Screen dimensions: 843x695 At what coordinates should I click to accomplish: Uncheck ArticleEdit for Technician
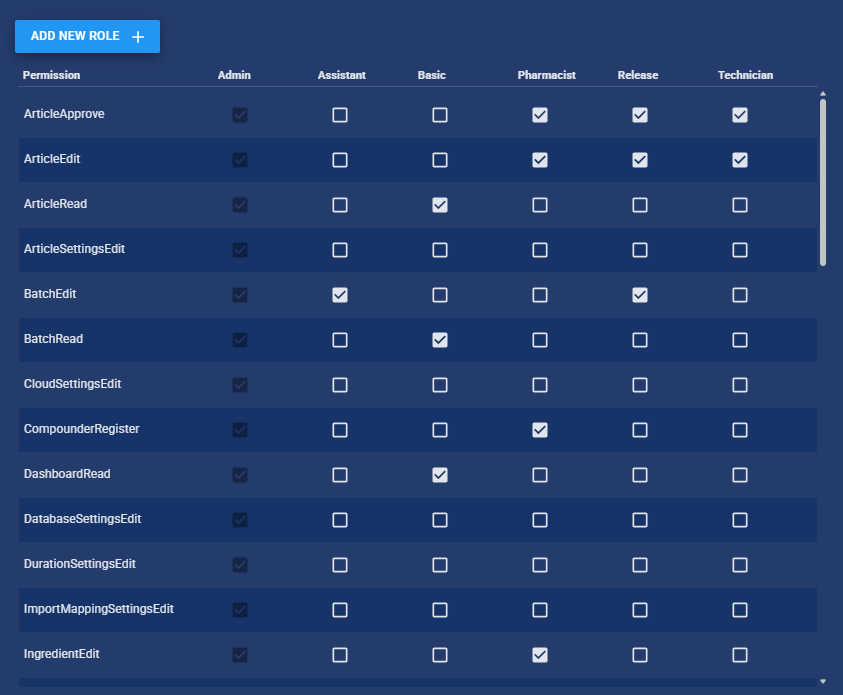click(x=740, y=160)
